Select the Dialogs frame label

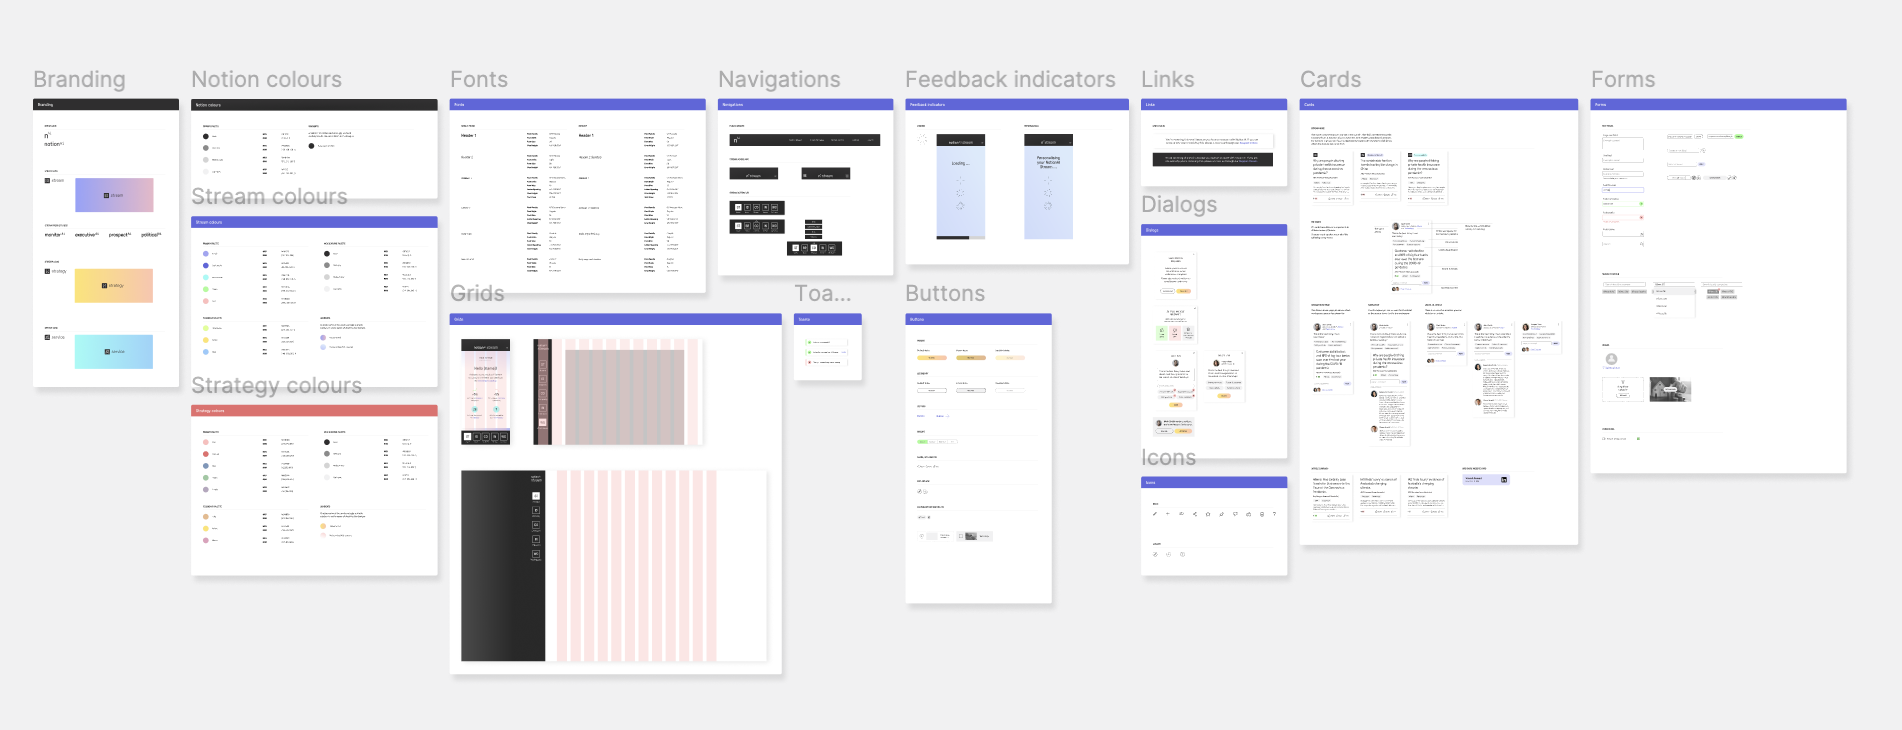click(x=1179, y=204)
